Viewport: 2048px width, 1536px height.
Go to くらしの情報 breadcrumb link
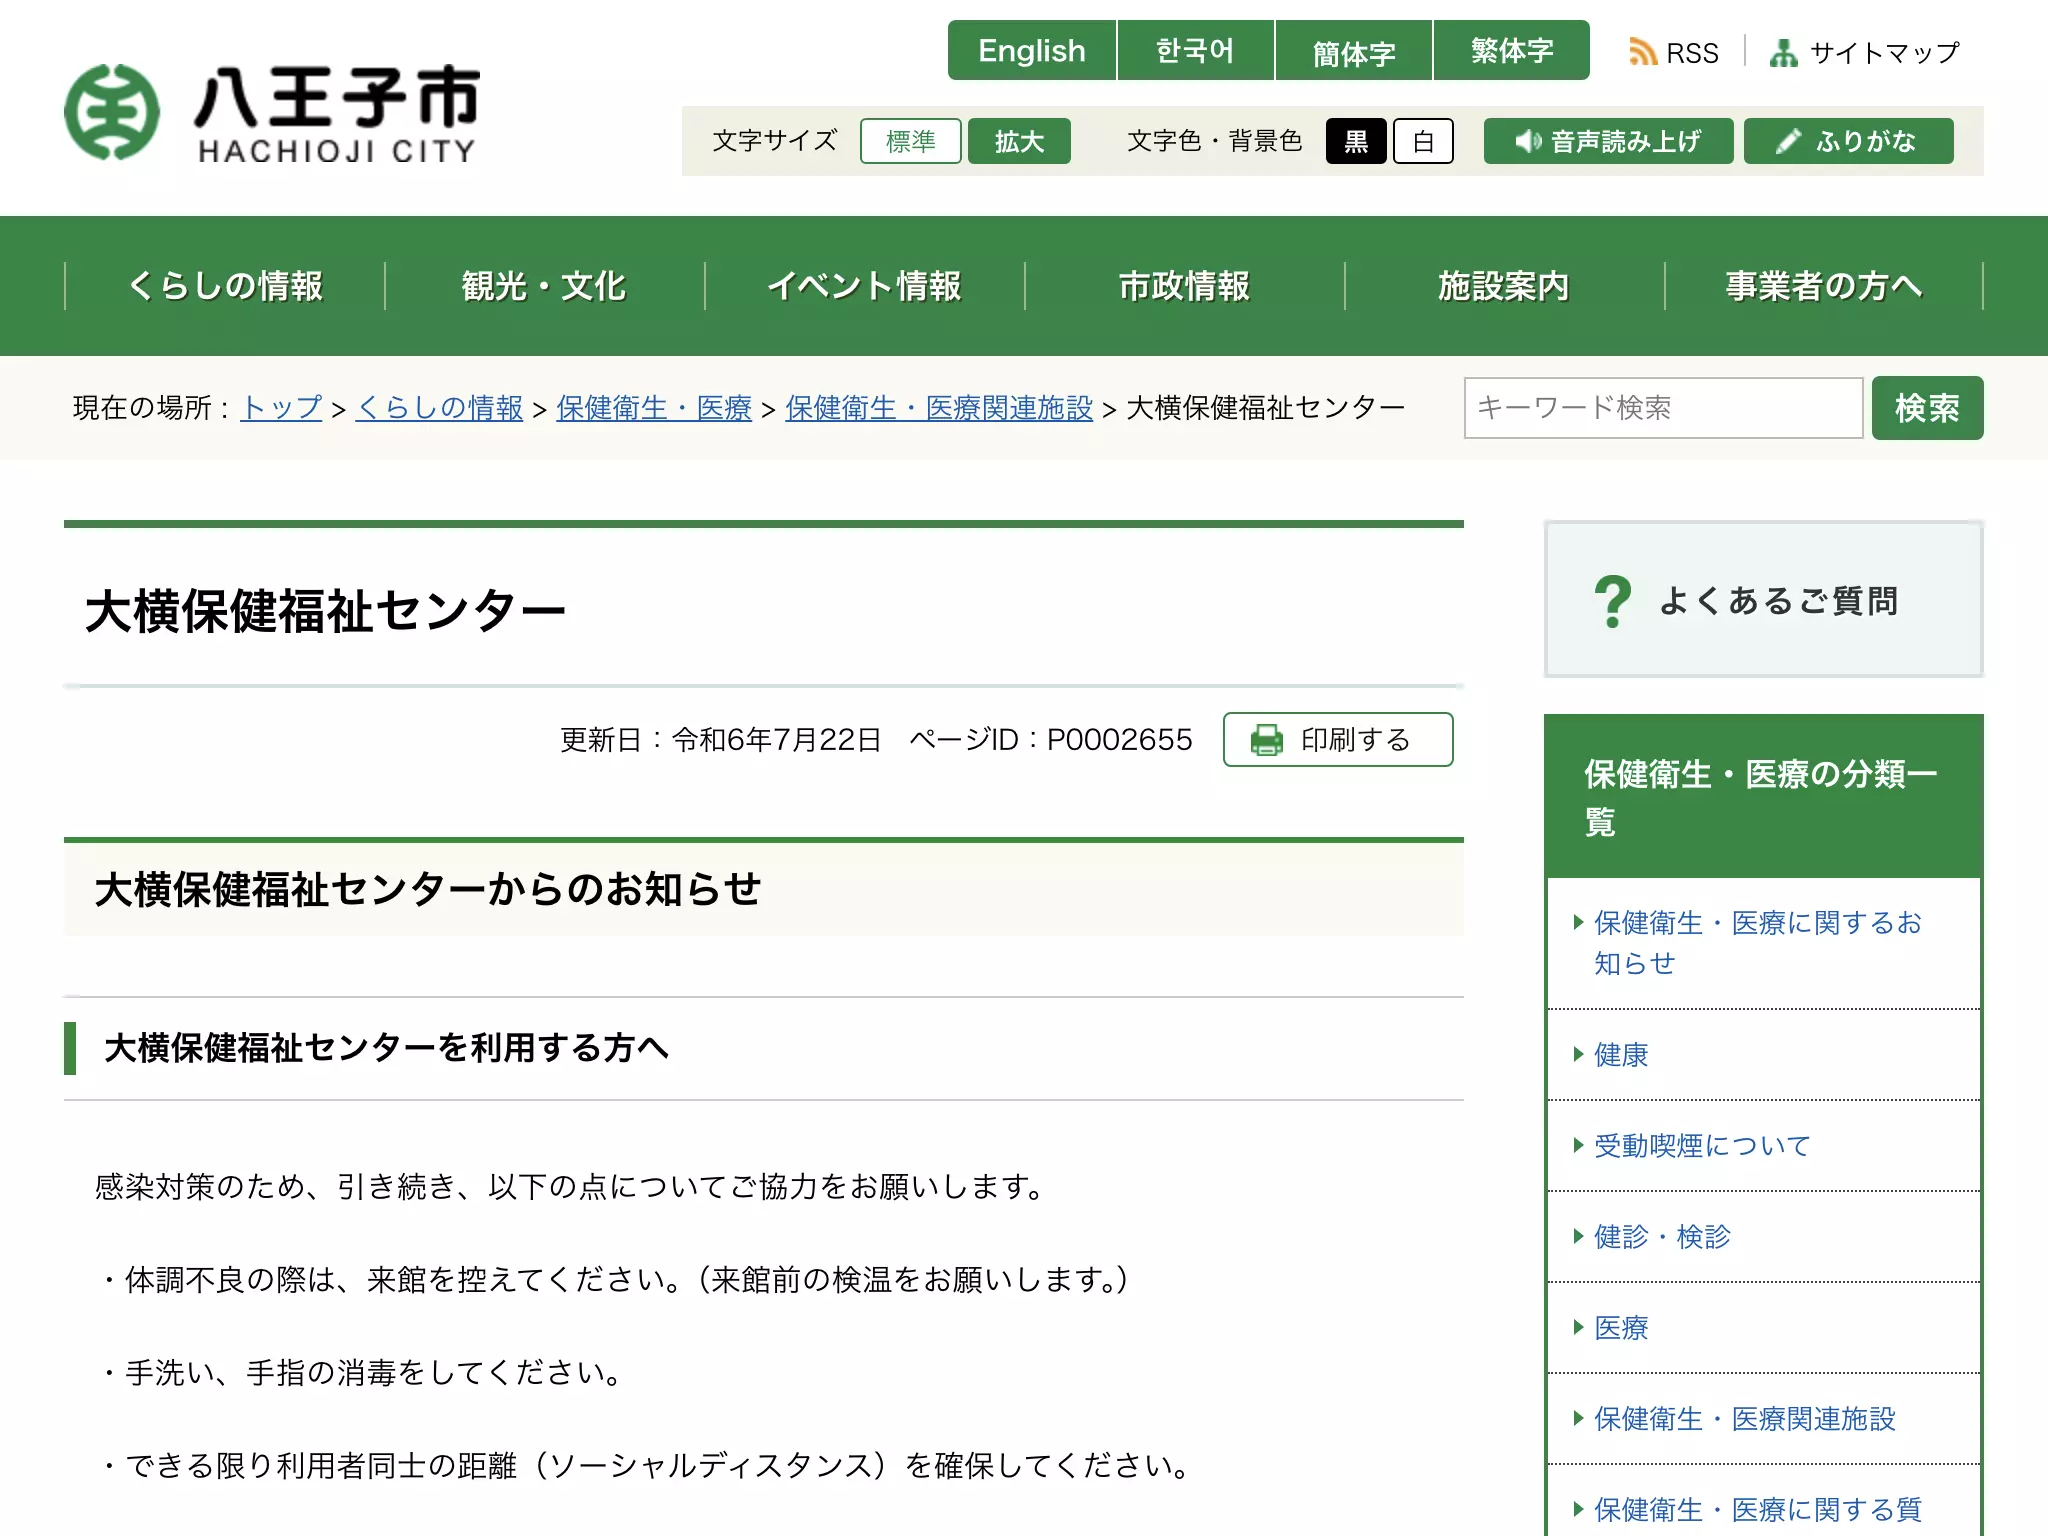(x=439, y=408)
